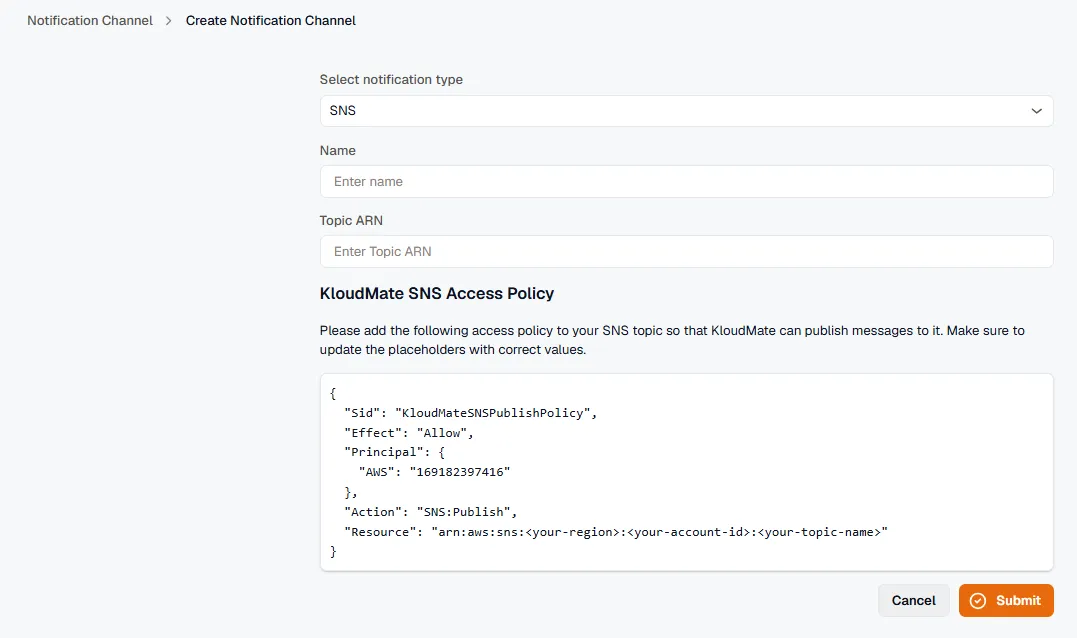Submit the notification channel form

coord(1006,600)
